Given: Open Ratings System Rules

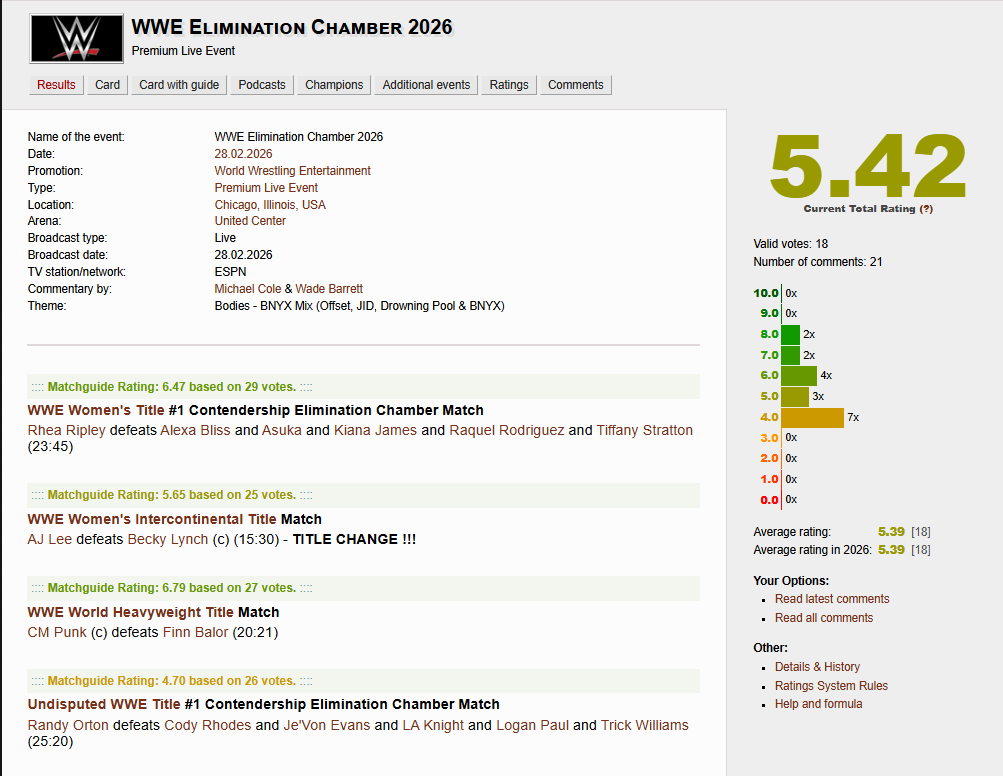Looking at the screenshot, I should [x=832, y=686].
